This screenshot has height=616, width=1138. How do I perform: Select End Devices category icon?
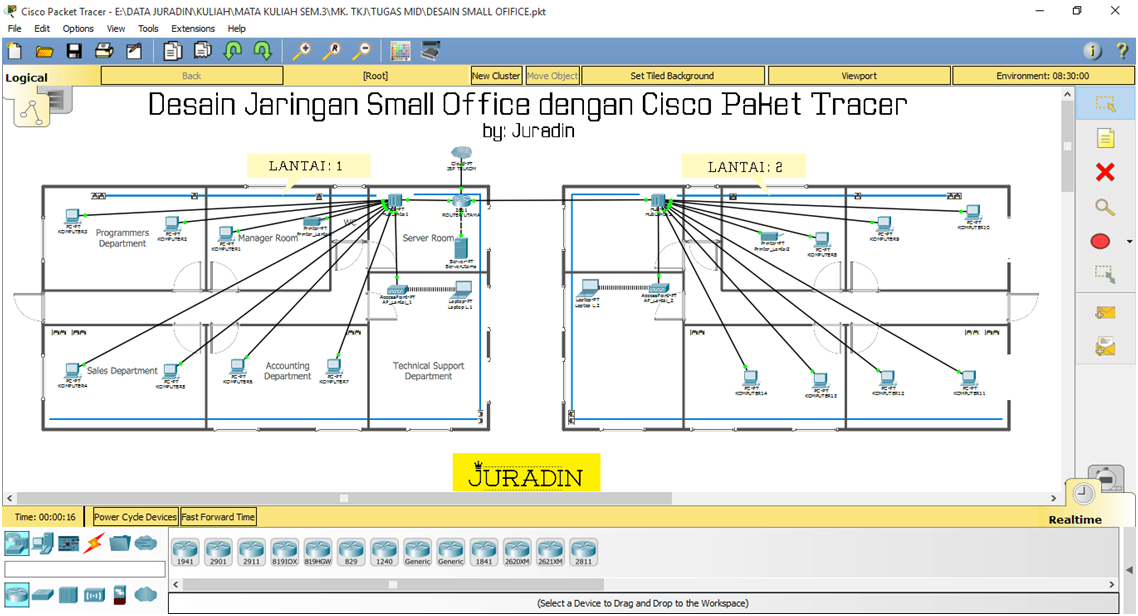click(x=43, y=543)
